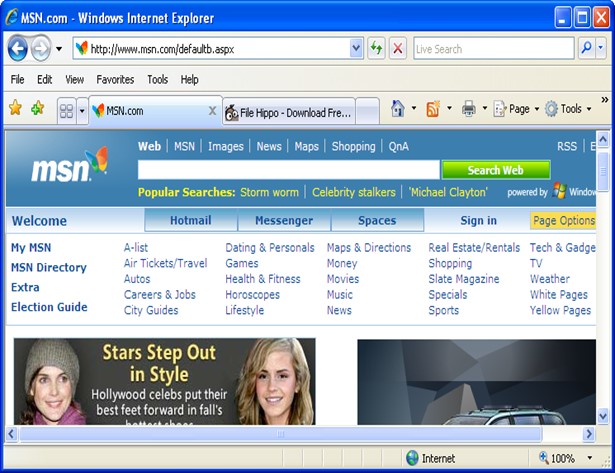This screenshot has height=473, width=615.
Task: Click the yellow Page Options button
Action: [x=563, y=220]
